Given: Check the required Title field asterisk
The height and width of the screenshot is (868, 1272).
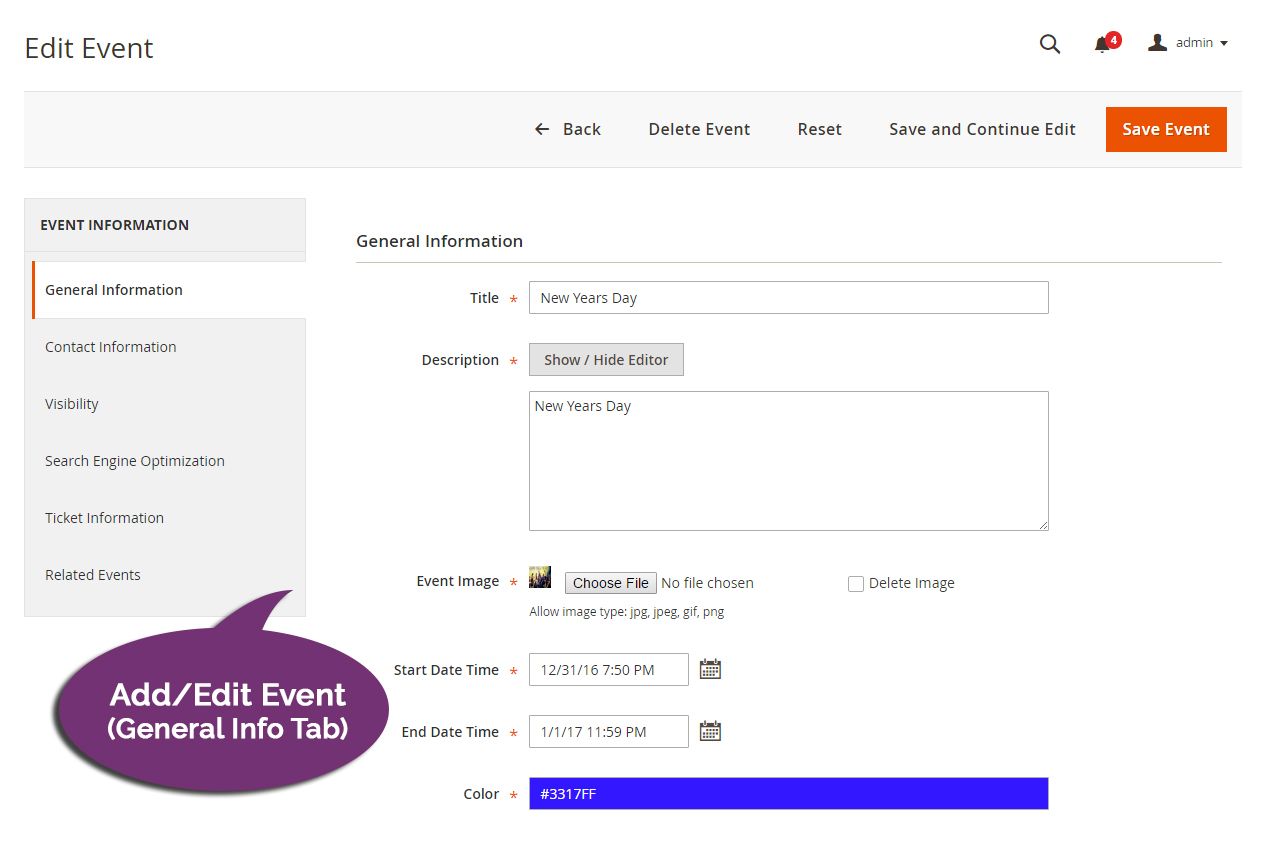Looking at the screenshot, I should click(513, 299).
